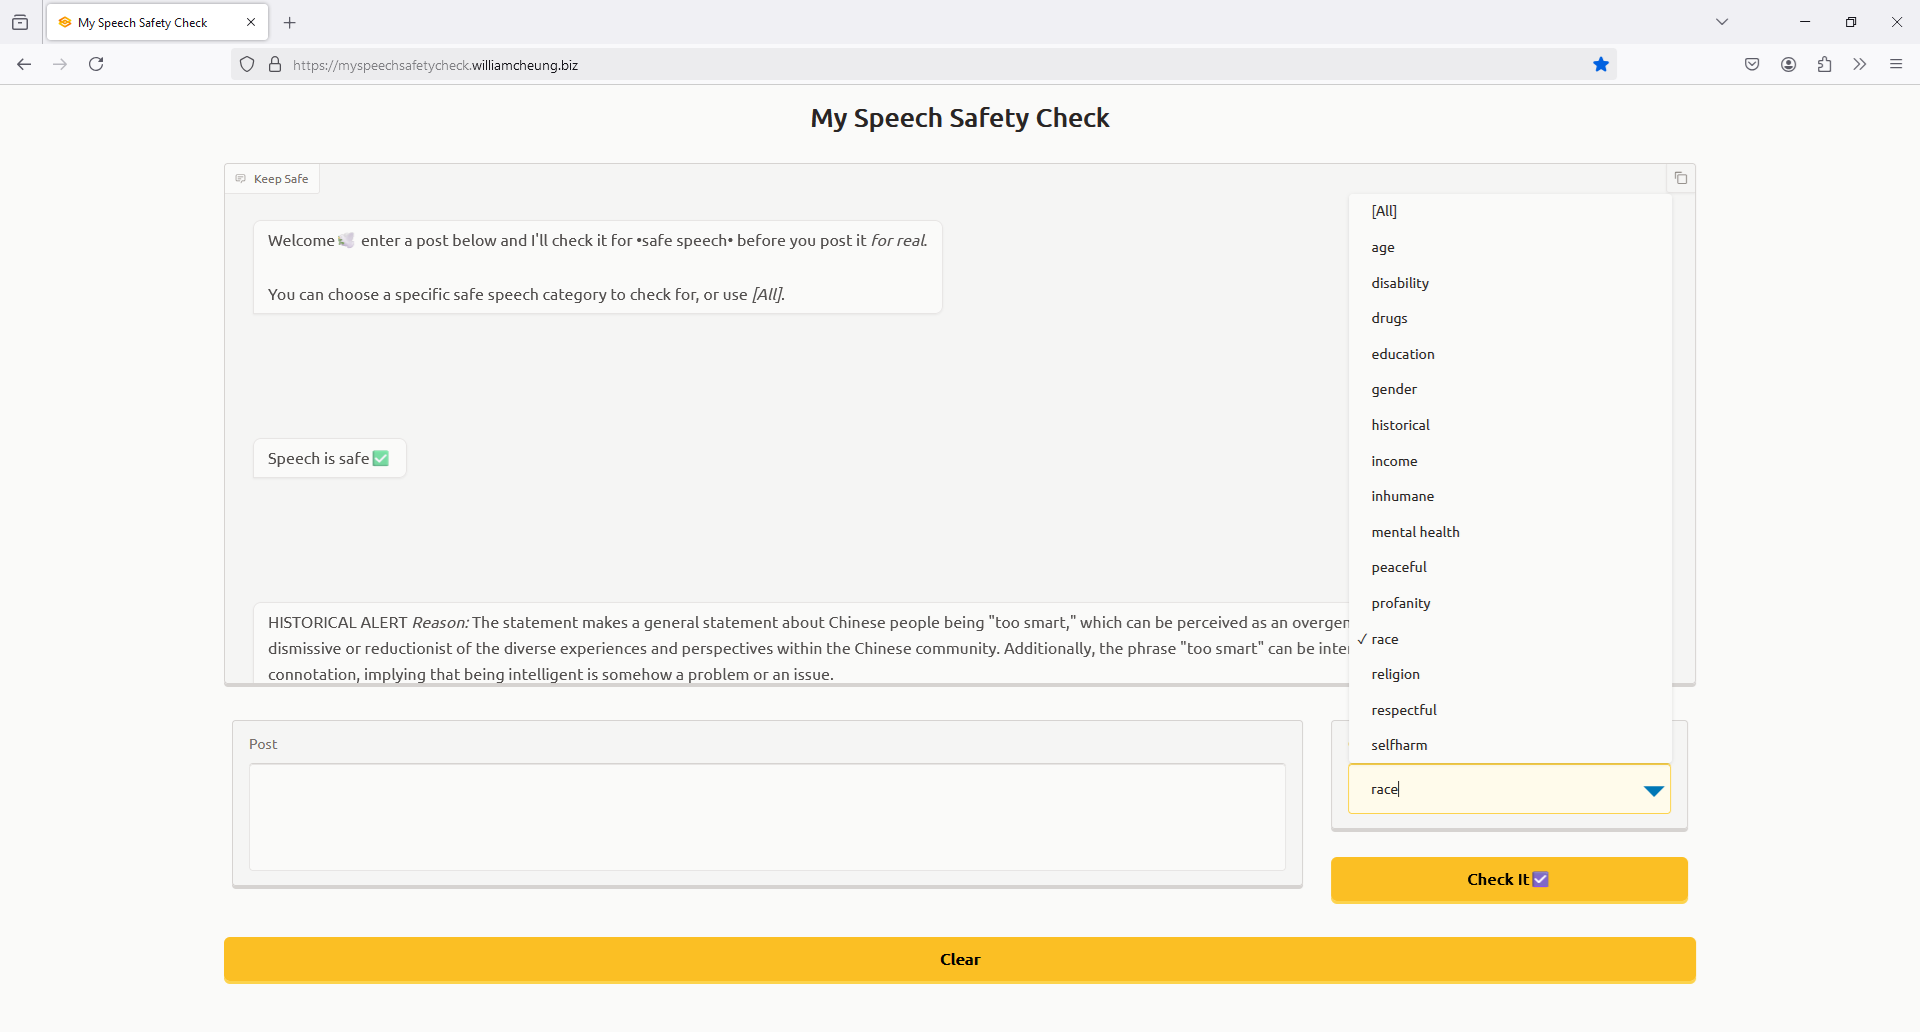This screenshot has height=1032, width=1920.
Task: Open the Save to Pocket icon
Action: [1752, 65]
